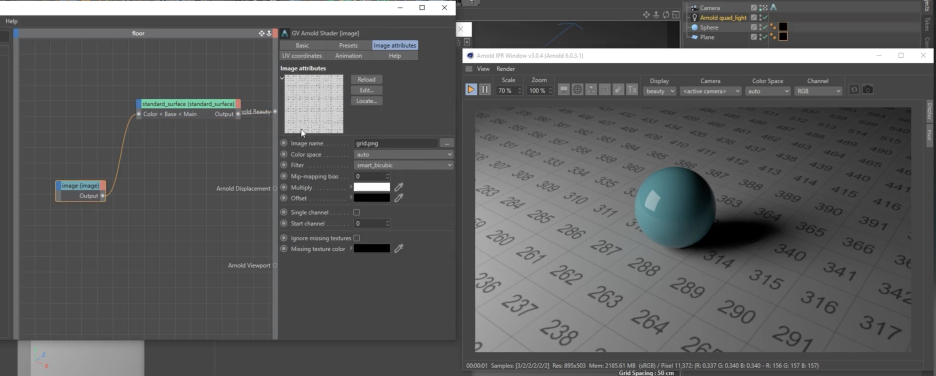The height and width of the screenshot is (376, 936).
Task: Click the browse ... button for Image name
Action: 447,143
